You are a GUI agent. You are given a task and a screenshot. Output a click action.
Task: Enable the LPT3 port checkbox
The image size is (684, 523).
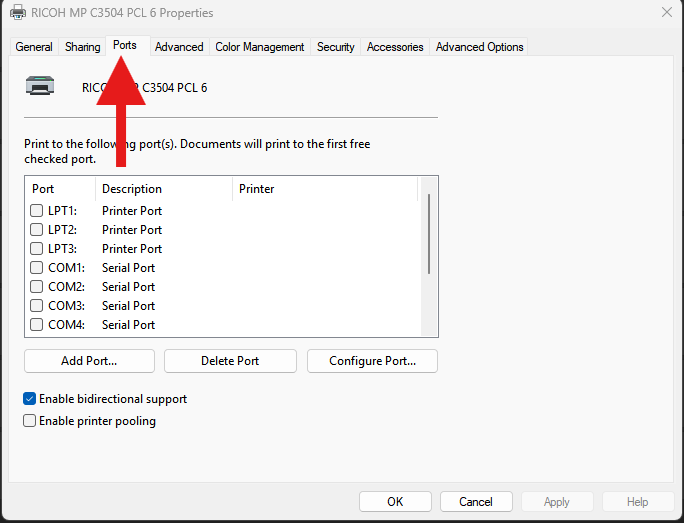pyautogui.click(x=37, y=249)
